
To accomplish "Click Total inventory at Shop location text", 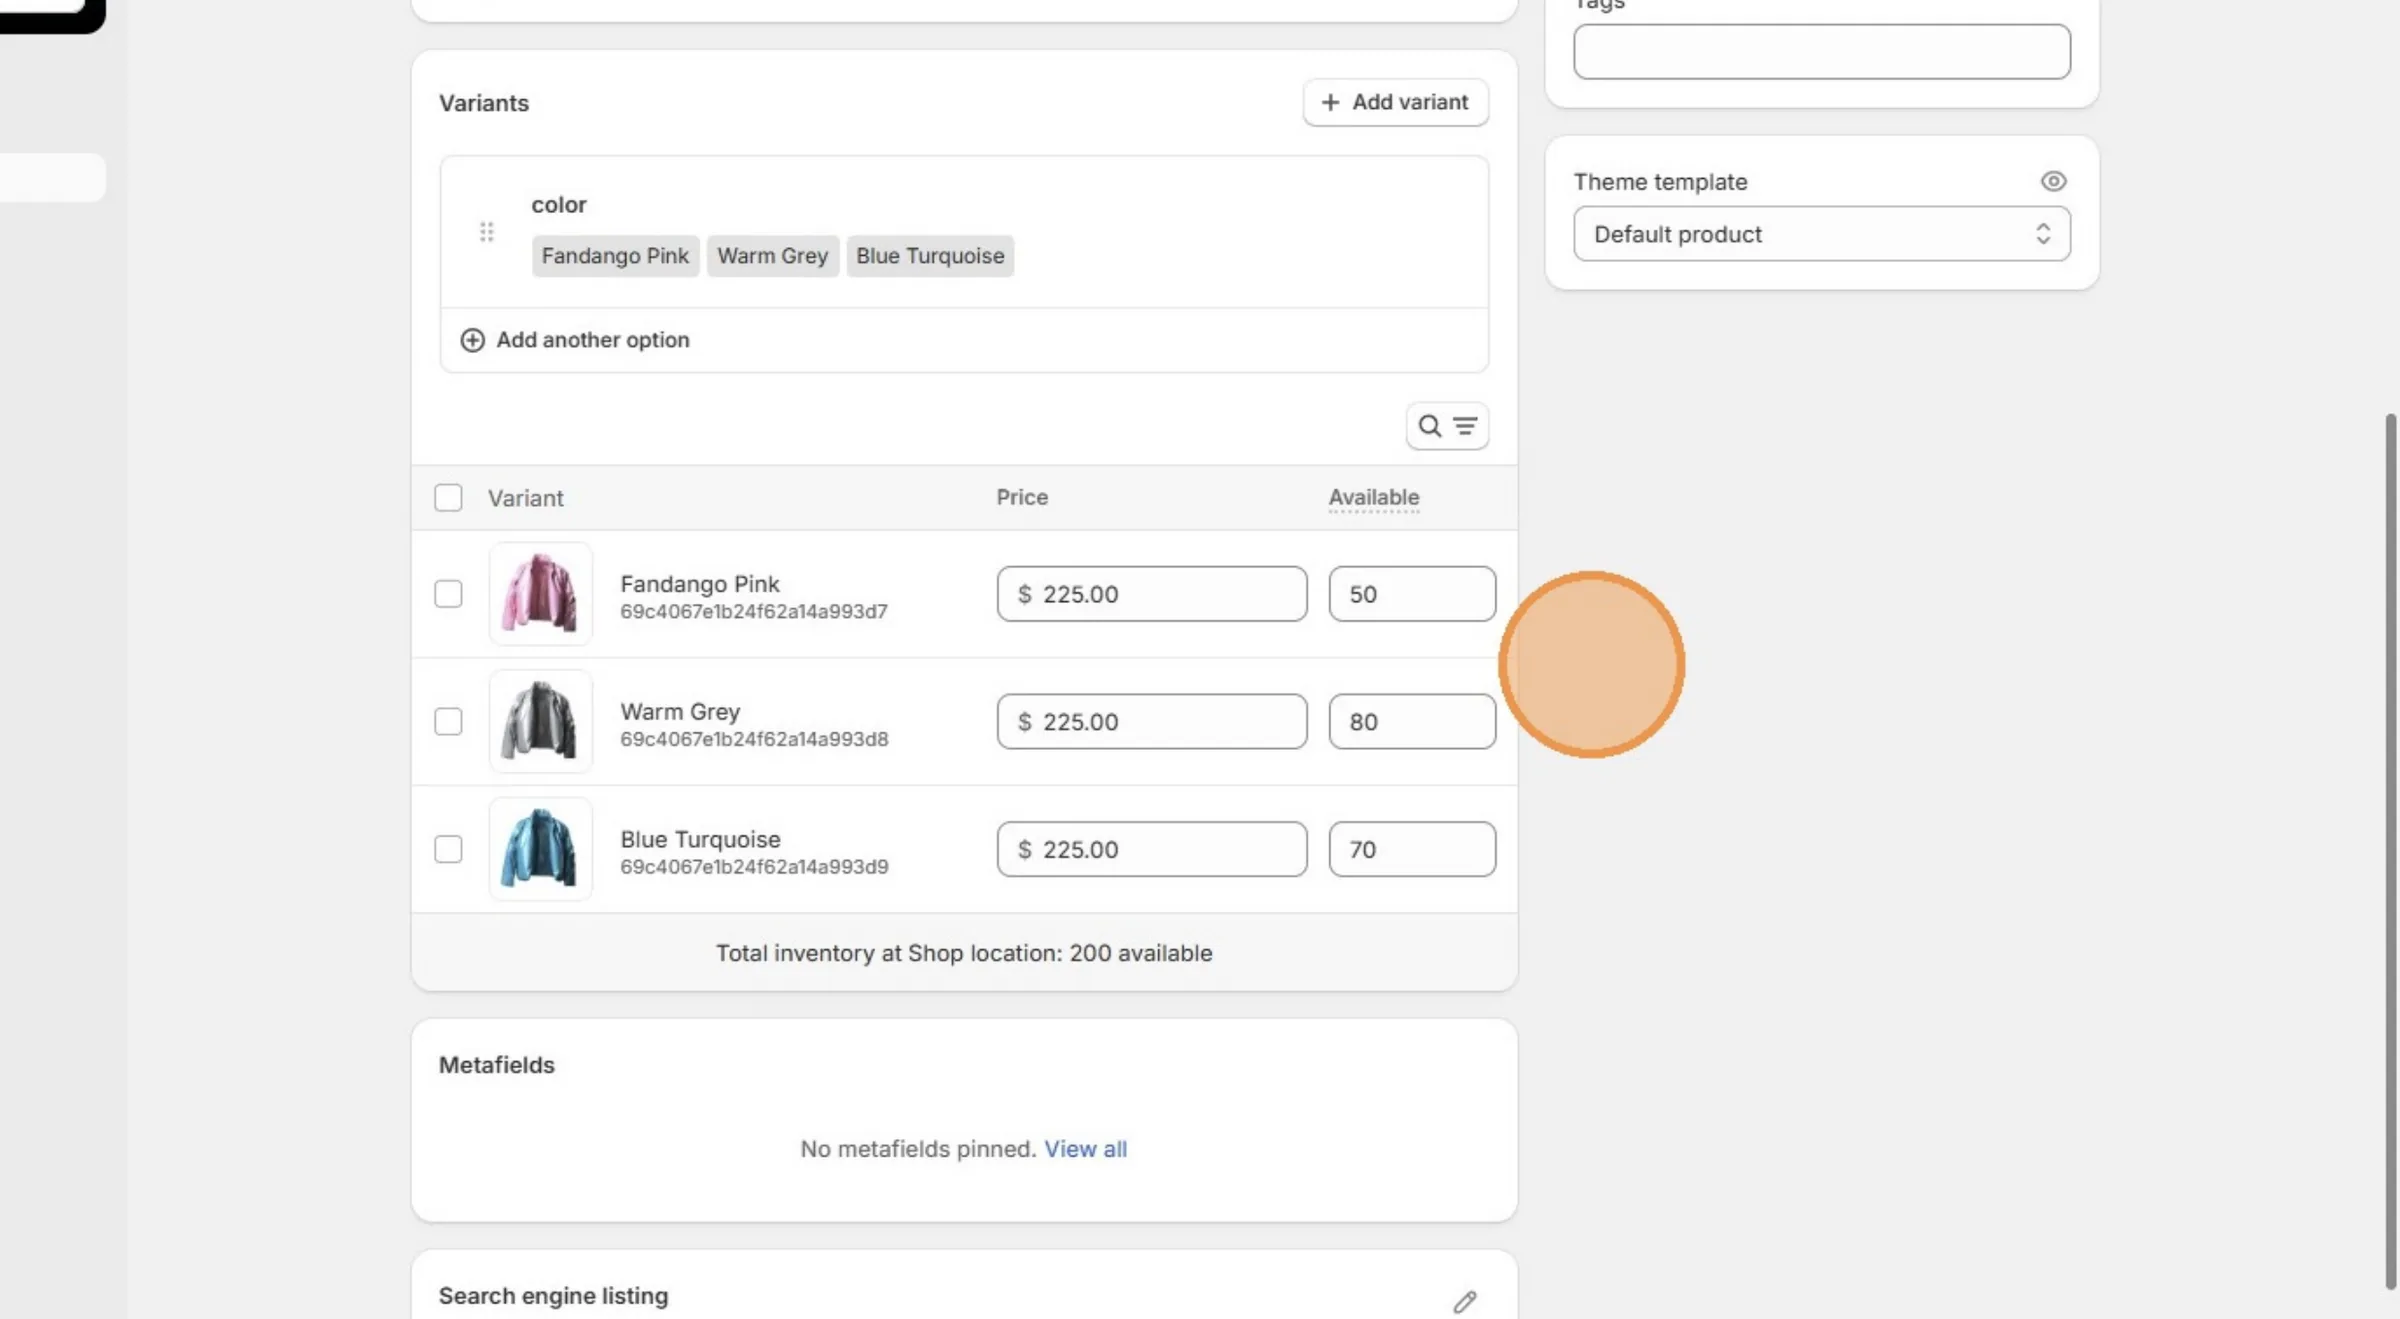I will 964,953.
